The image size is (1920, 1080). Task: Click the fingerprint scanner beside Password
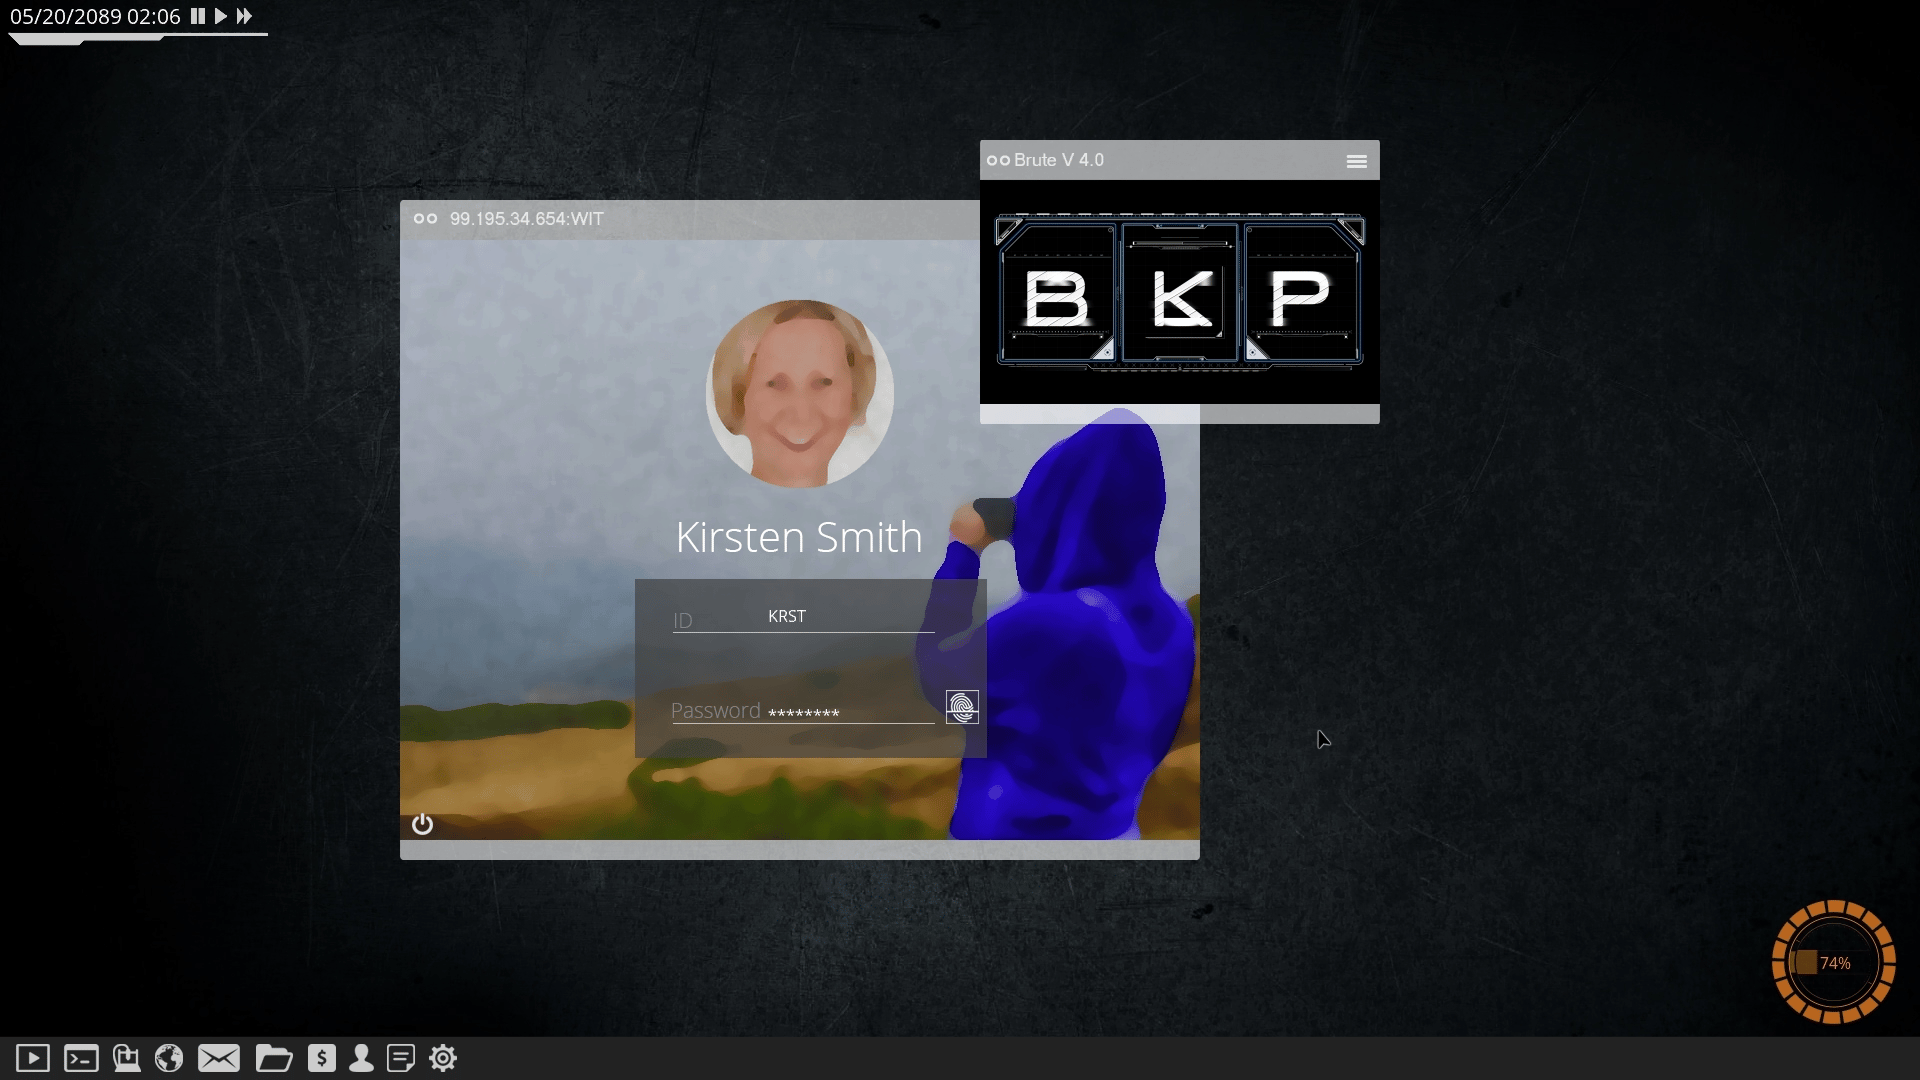click(962, 708)
